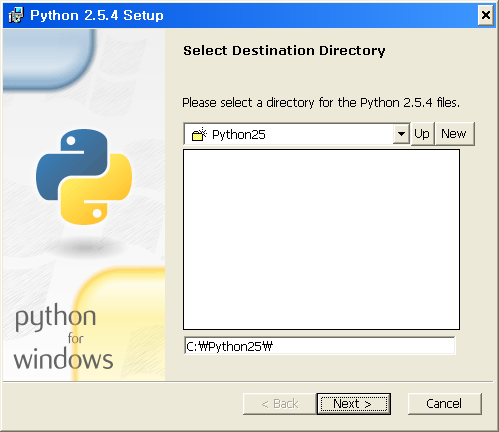Click the C:\Python25\ path field
The width and height of the screenshot is (499, 432).
(x=319, y=346)
